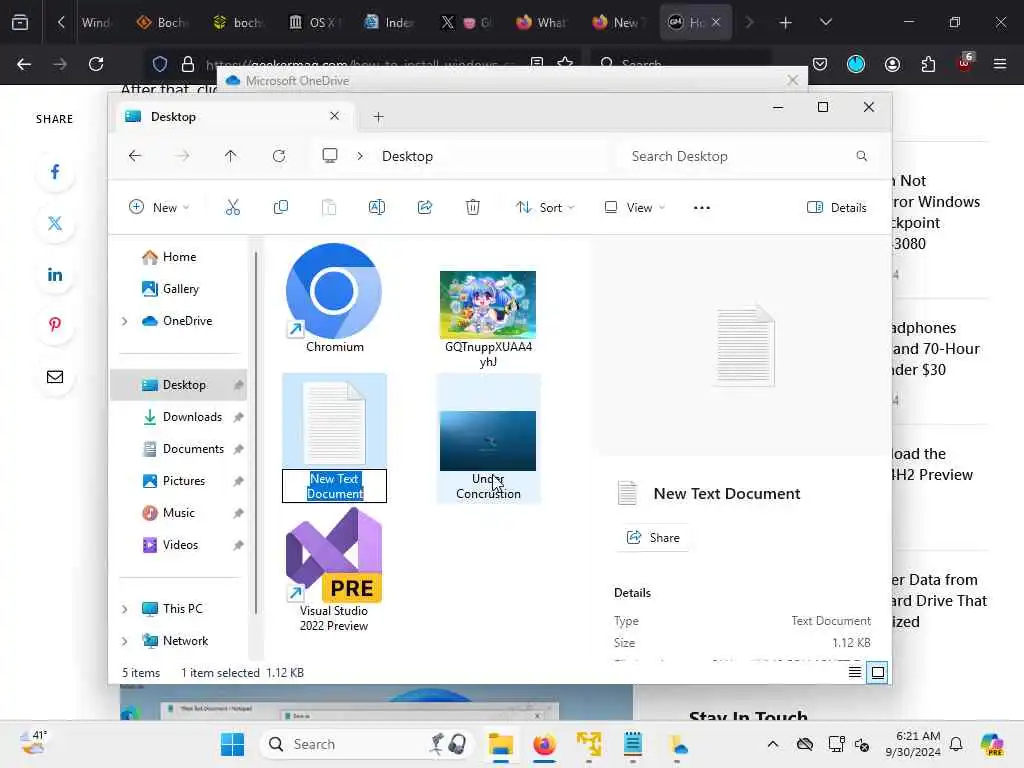Click the Copy icon in Explorer toolbar
The width and height of the screenshot is (1024, 768).
[x=281, y=208]
